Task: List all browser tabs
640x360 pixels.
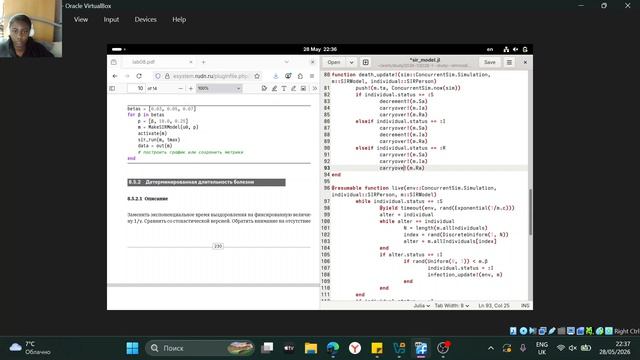Action: 287,62
